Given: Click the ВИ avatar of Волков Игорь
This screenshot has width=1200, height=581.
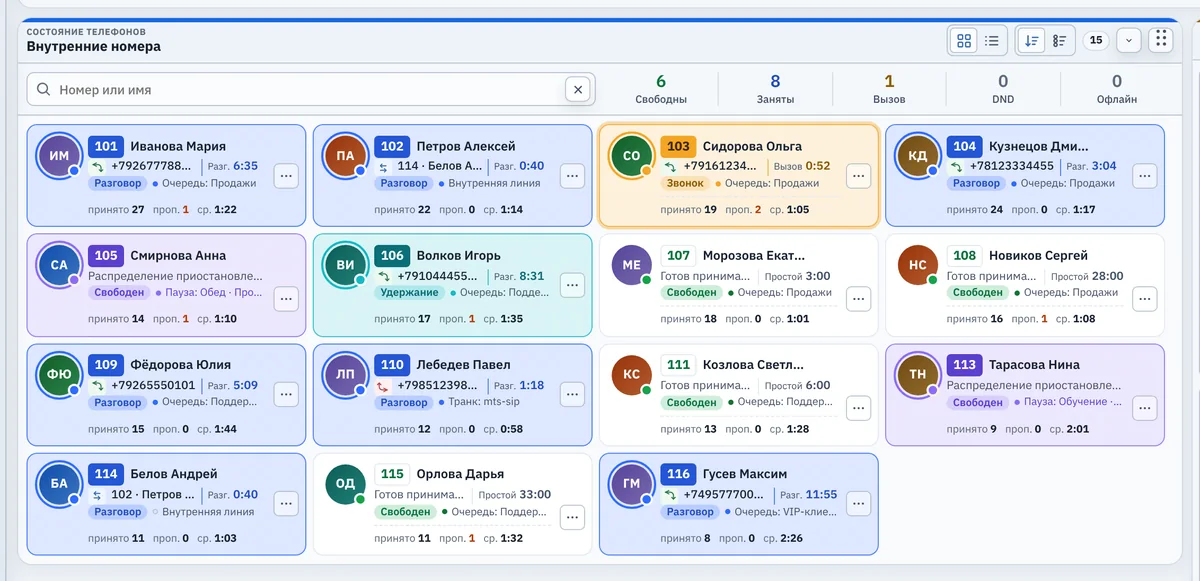Looking at the screenshot, I should 345,265.
